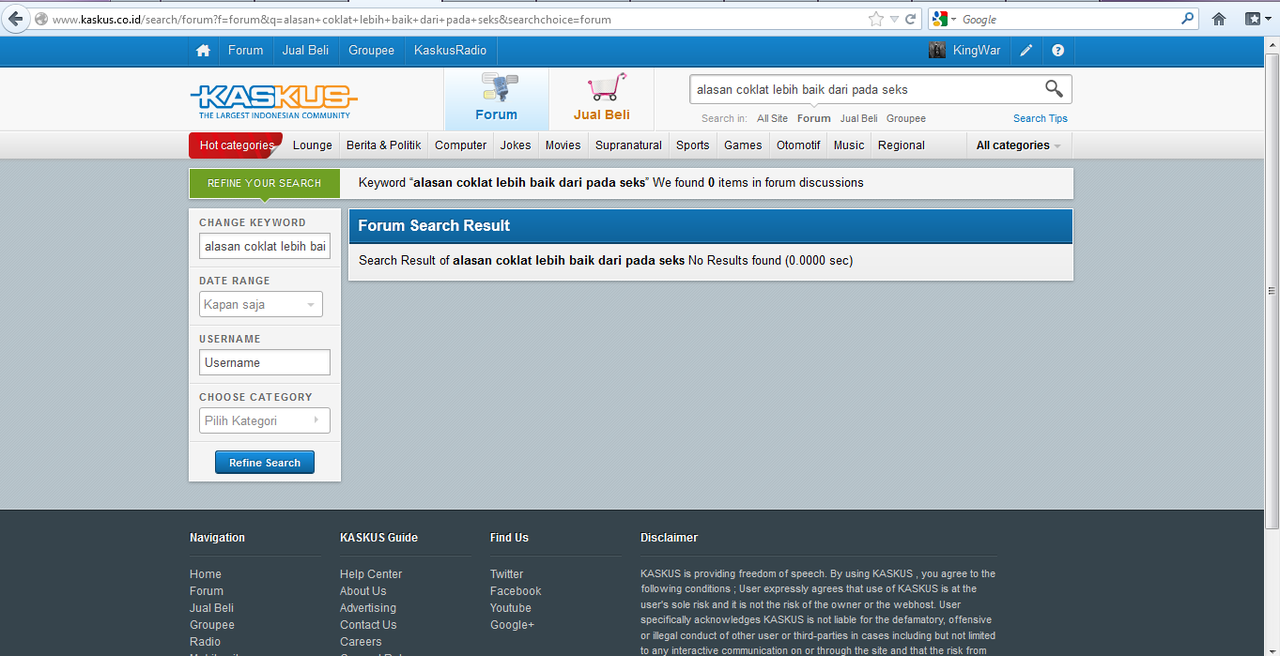Viewport: 1280px width, 656px height.
Task: Click the KASKUS logo
Action: pos(274,101)
